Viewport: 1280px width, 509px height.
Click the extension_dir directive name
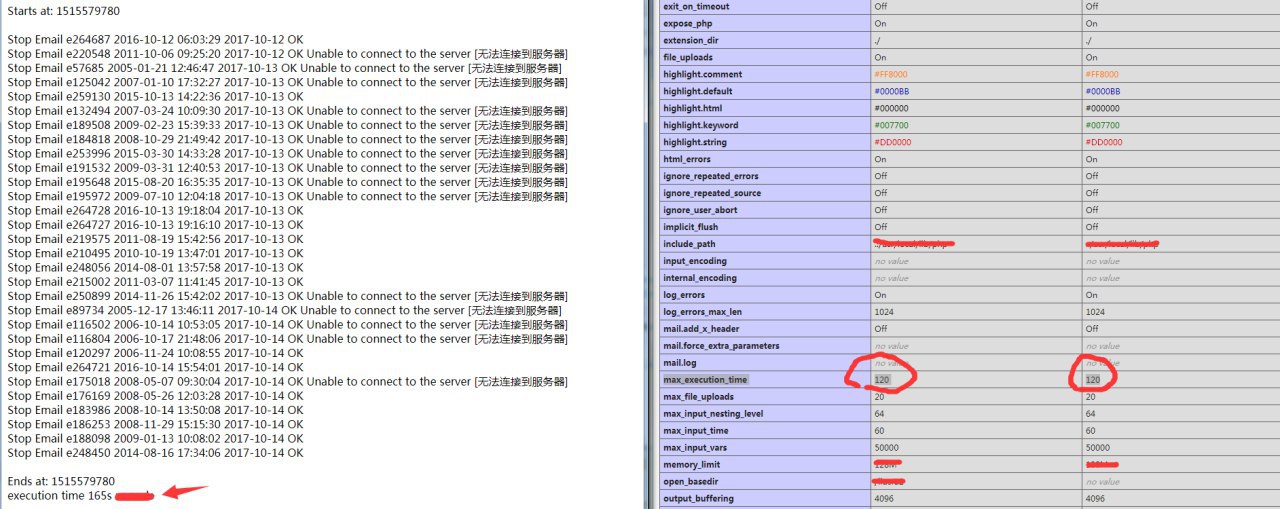click(691, 40)
